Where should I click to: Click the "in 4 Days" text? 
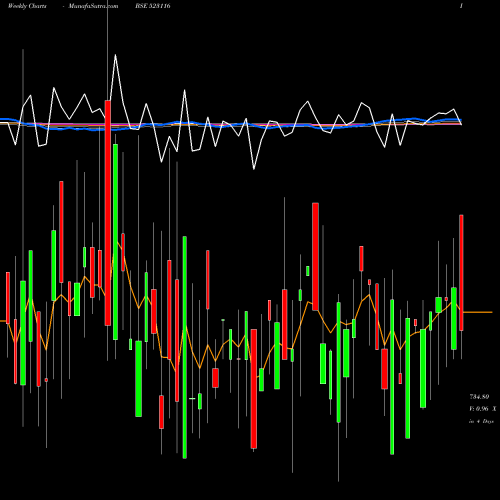[x=481, y=421]
